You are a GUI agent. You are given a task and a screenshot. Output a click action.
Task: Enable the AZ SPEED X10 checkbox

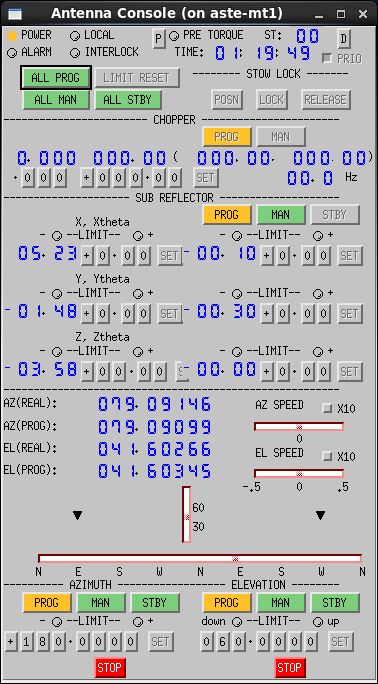[x=327, y=408]
